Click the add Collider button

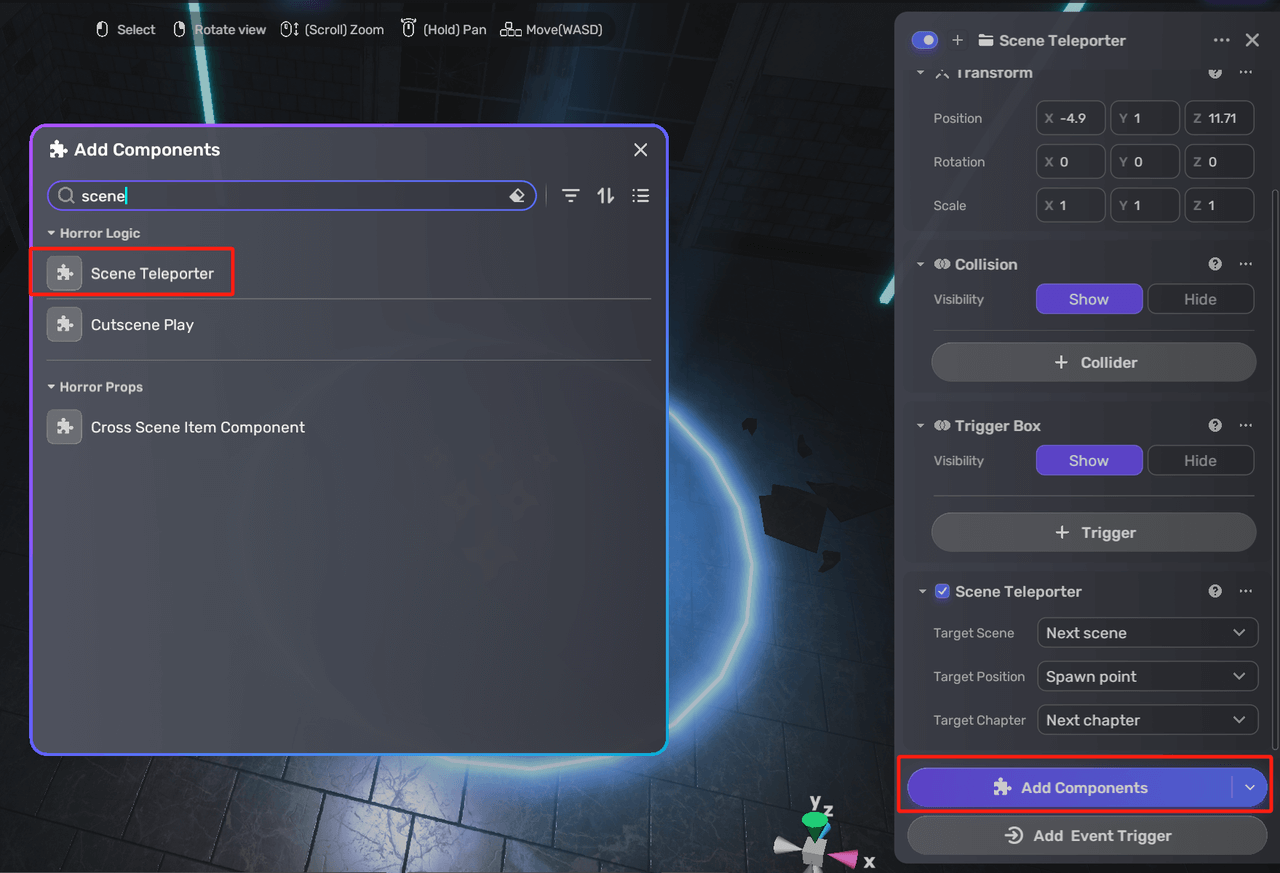(1093, 362)
